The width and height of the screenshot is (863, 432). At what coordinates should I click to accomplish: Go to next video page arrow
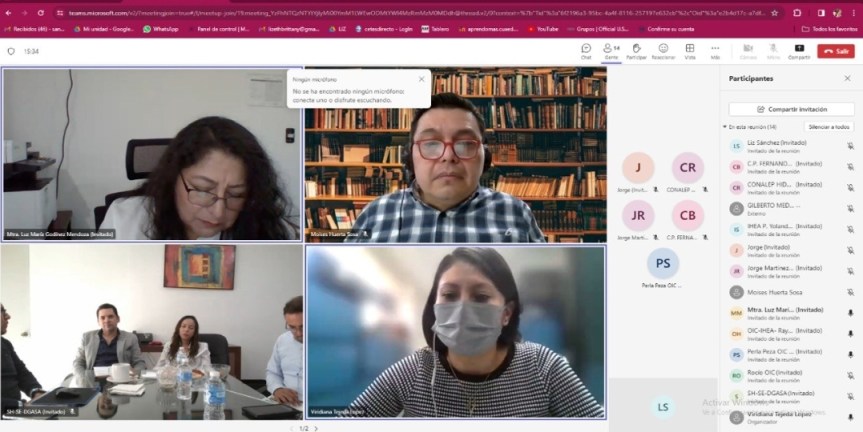tap(316, 428)
